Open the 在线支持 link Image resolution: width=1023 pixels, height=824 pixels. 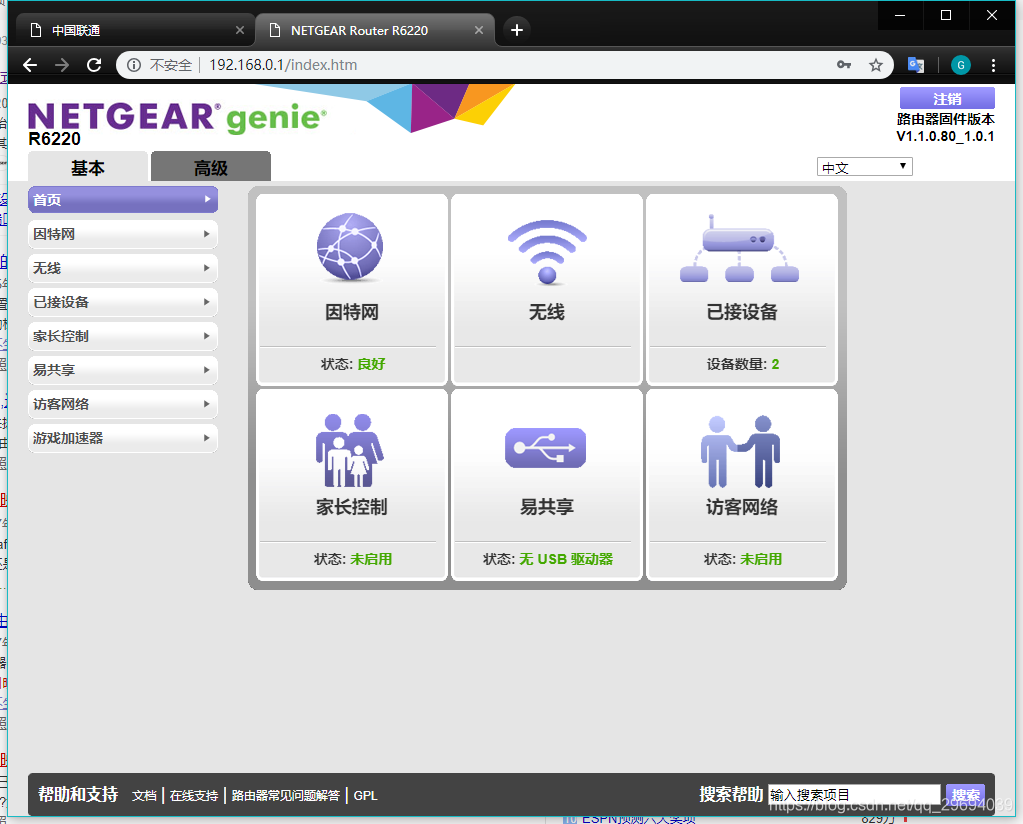[x=194, y=795]
